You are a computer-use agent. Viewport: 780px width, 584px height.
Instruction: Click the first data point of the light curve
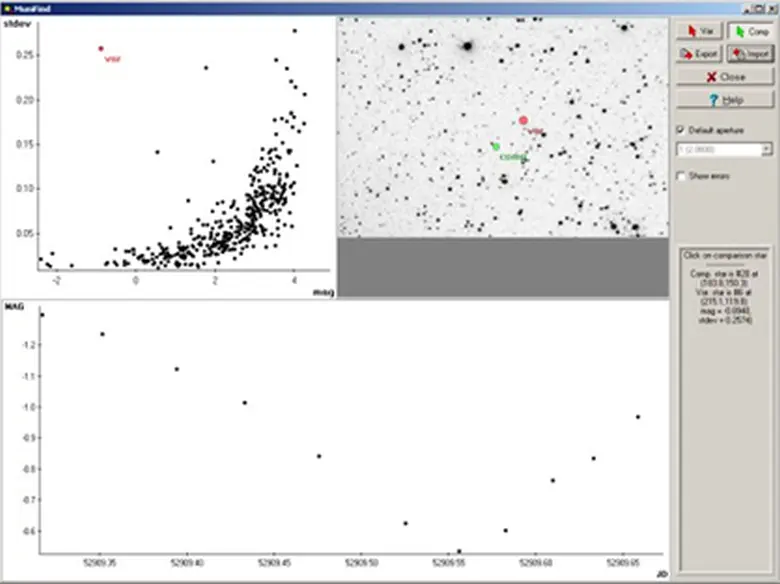[42, 315]
